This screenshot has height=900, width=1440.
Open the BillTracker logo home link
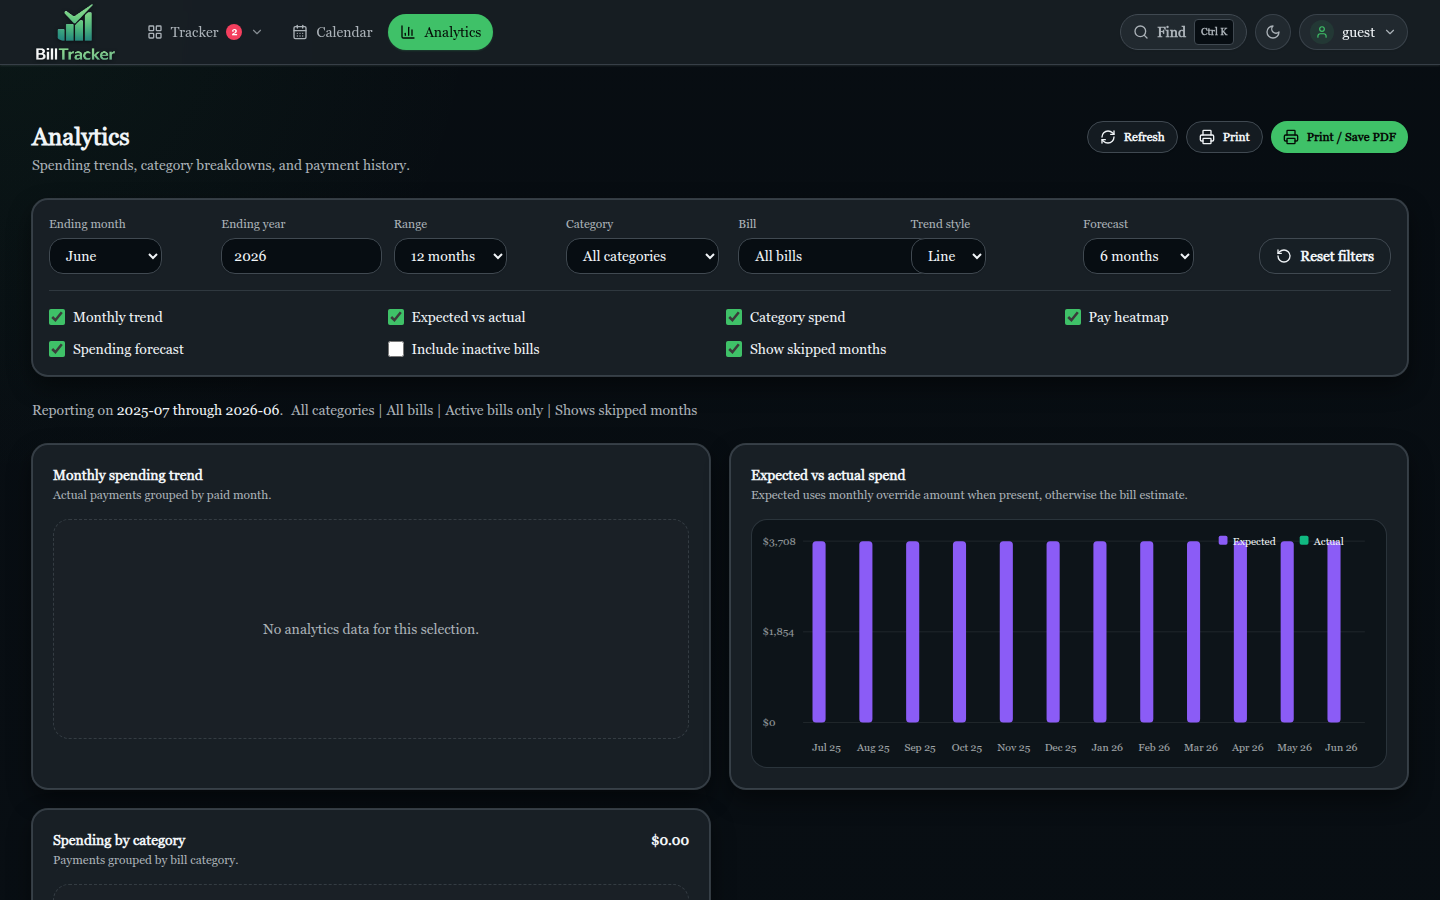(x=75, y=32)
